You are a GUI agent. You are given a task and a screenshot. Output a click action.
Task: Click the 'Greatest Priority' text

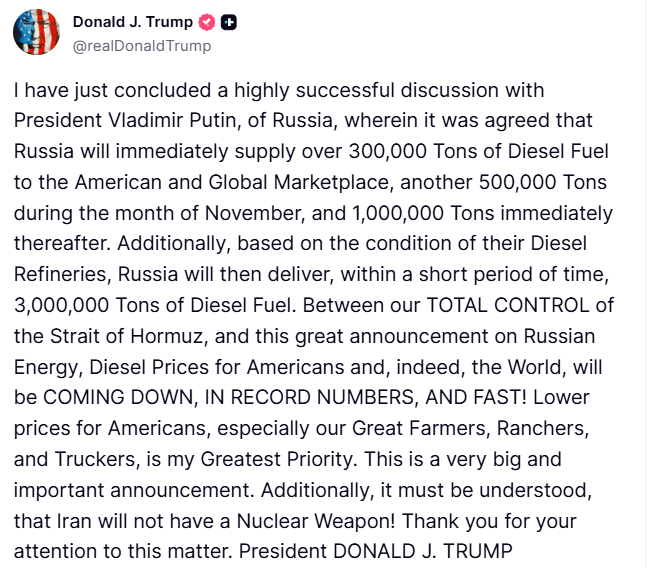tap(279, 459)
